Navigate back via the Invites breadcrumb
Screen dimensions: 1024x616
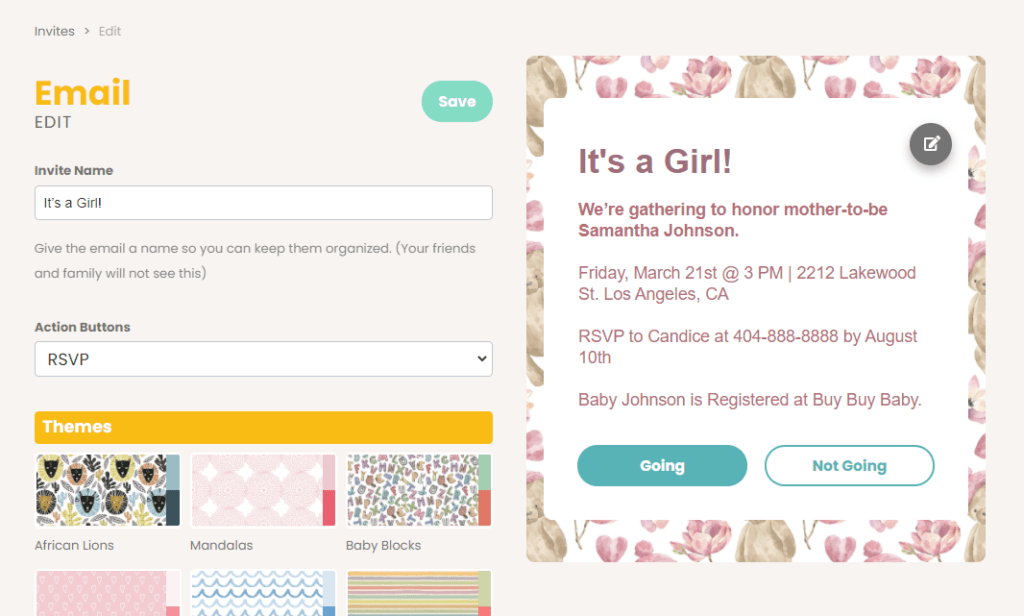click(x=54, y=31)
